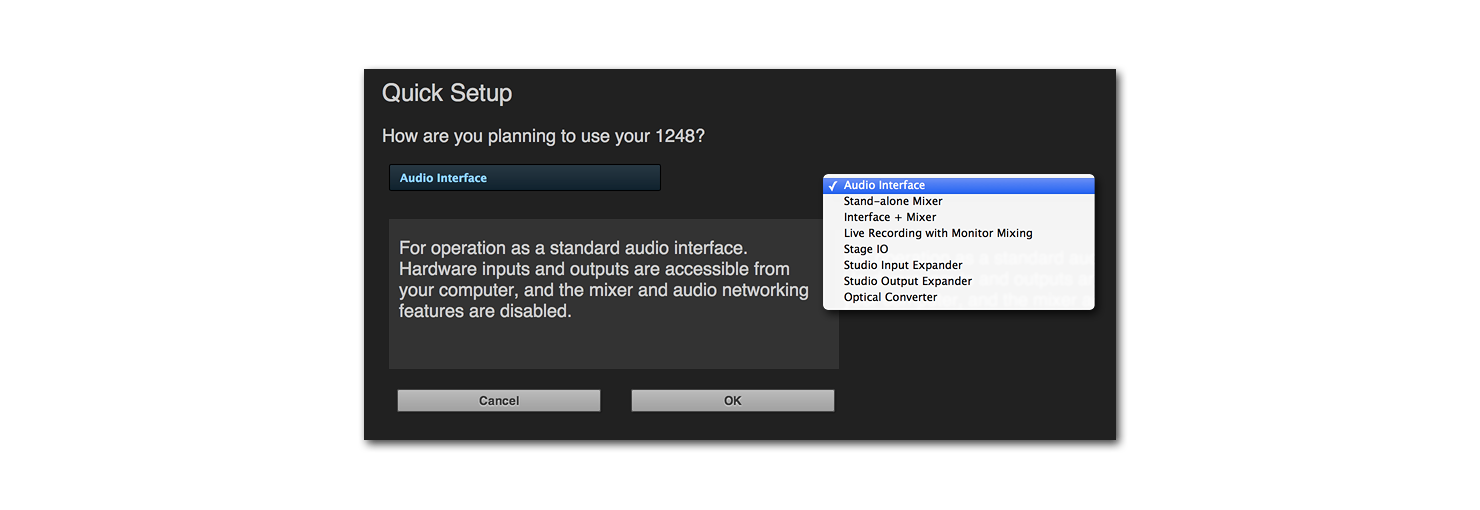The width and height of the screenshot is (1480, 510).
Task: Click 'Hardware inputs and outputs' description line
Action: [x=594, y=269]
